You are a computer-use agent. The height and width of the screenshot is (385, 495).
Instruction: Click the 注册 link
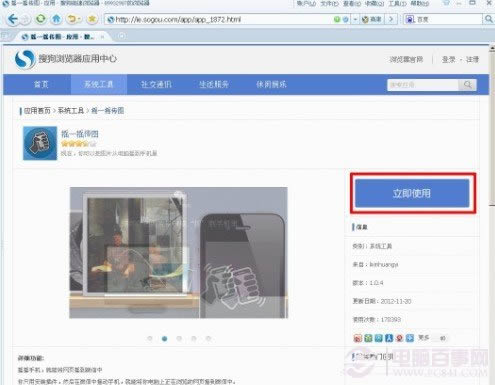[x=472, y=59]
